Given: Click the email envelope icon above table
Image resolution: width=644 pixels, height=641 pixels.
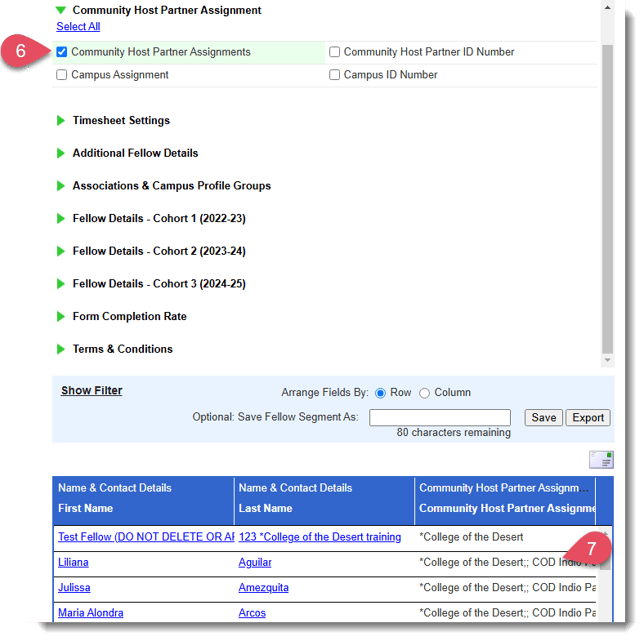Looking at the screenshot, I should tap(601, 459).
